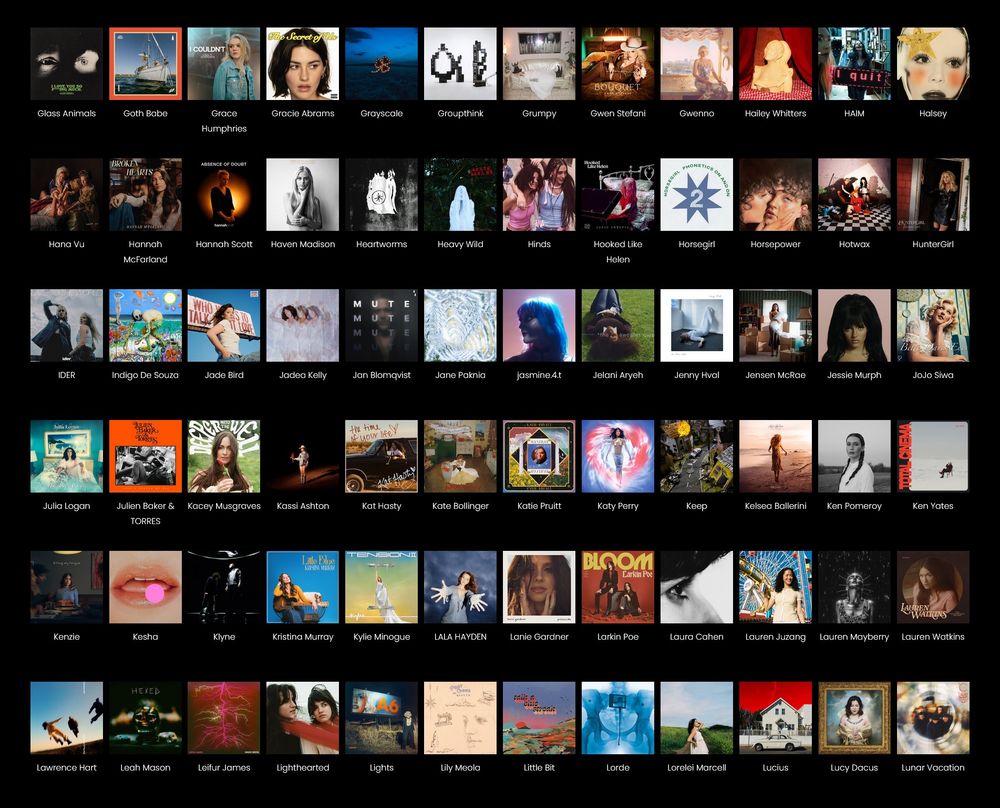1000x808 pixels.
Task: Open the Hotwax checkerboard floor cover
Action: tap(855, 195)
